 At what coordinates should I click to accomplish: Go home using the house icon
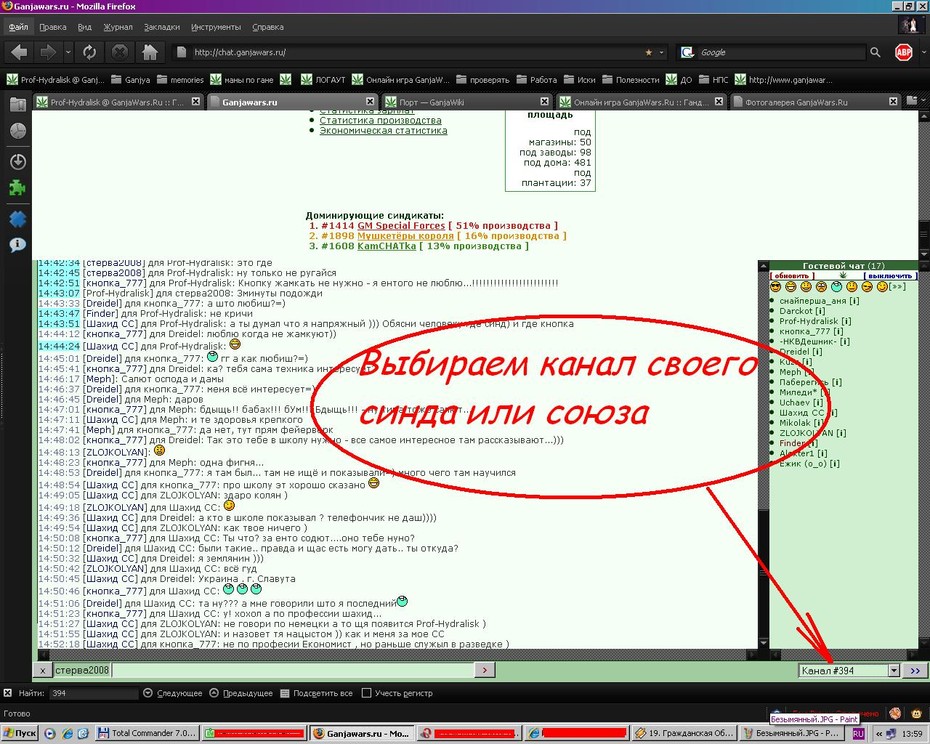tap(149, 52)
